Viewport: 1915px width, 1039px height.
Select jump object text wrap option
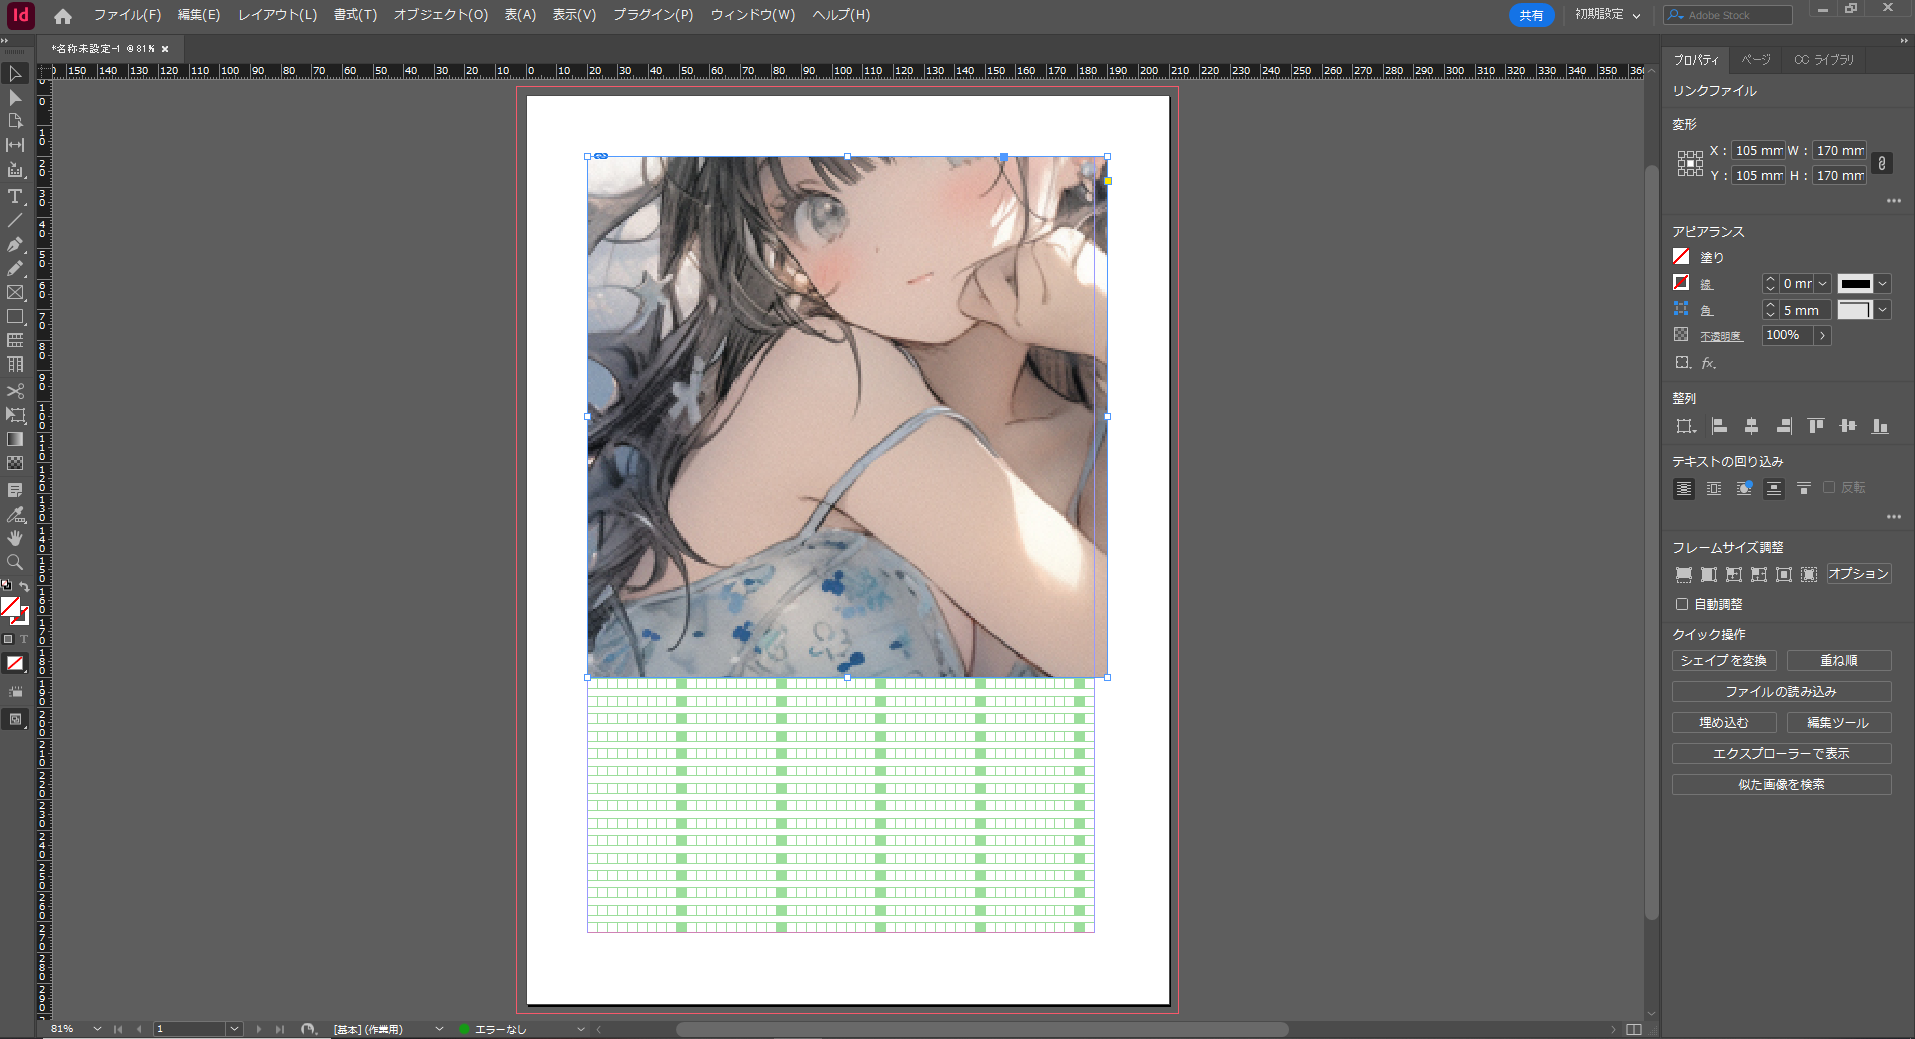(x=1774, y=488)
